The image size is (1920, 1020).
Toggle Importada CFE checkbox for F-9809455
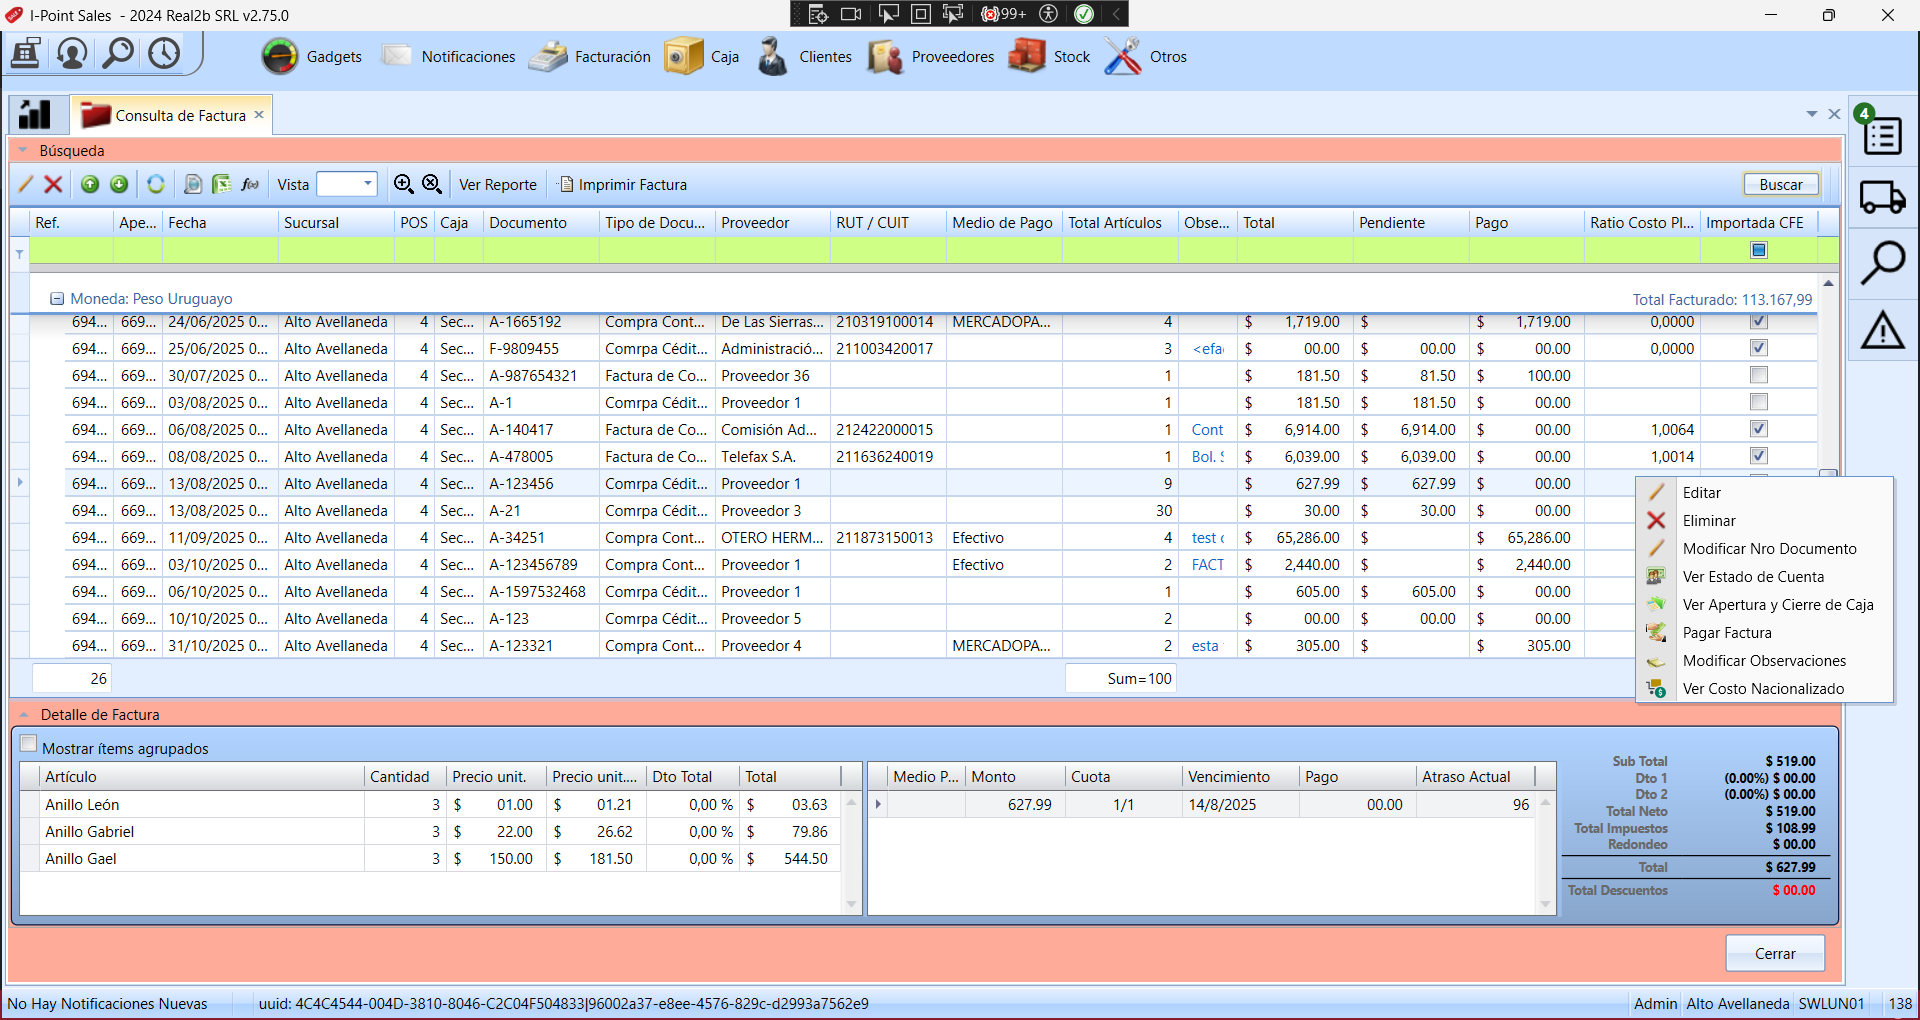(1759, 348)
